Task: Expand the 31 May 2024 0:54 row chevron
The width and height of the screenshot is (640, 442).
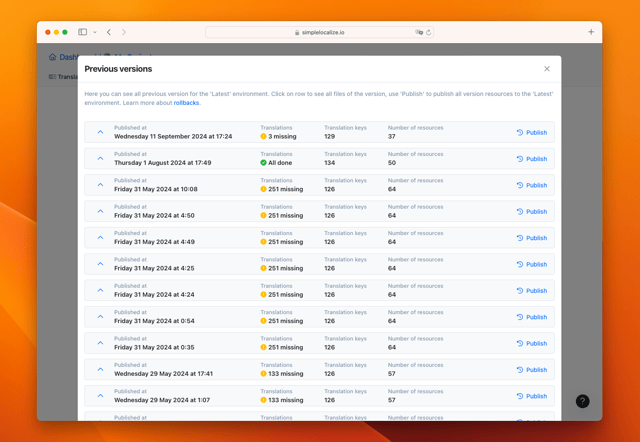Action: click(100, 316)
